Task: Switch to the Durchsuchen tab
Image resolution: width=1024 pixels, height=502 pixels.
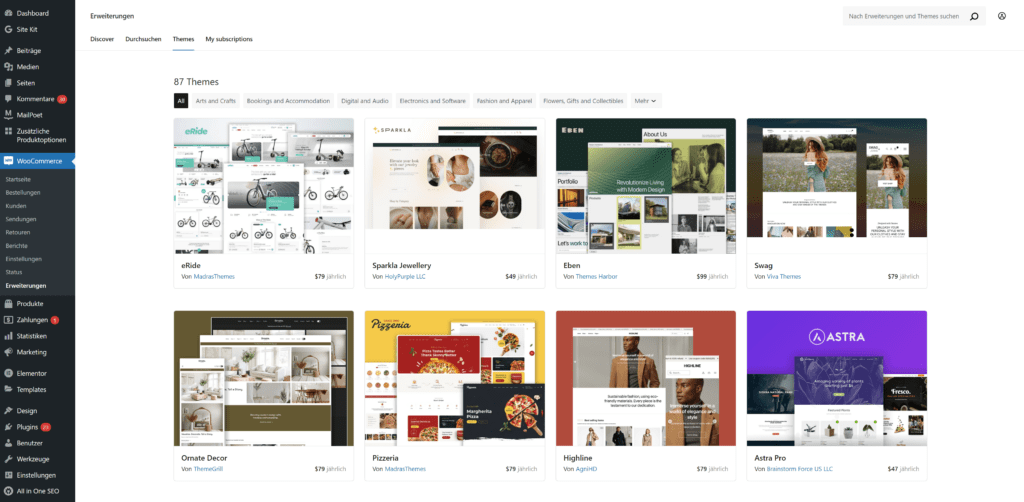Action: pos(144,39)
